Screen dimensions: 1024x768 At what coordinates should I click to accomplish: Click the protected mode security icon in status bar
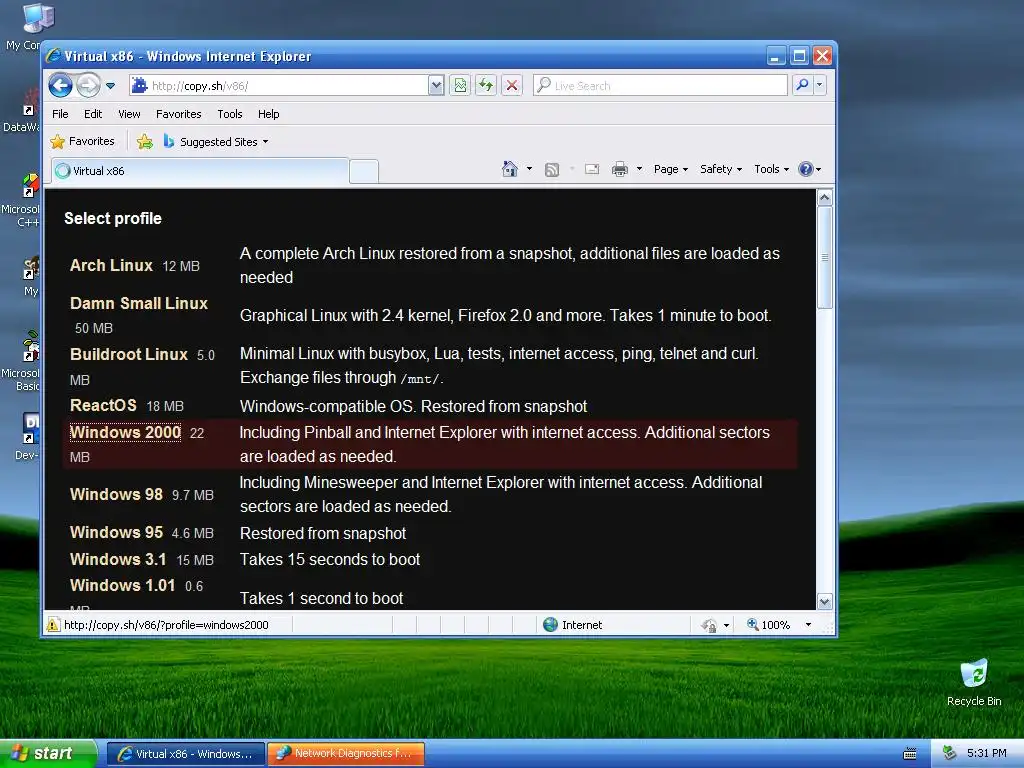pyautogui.click(x=709, y=626)
